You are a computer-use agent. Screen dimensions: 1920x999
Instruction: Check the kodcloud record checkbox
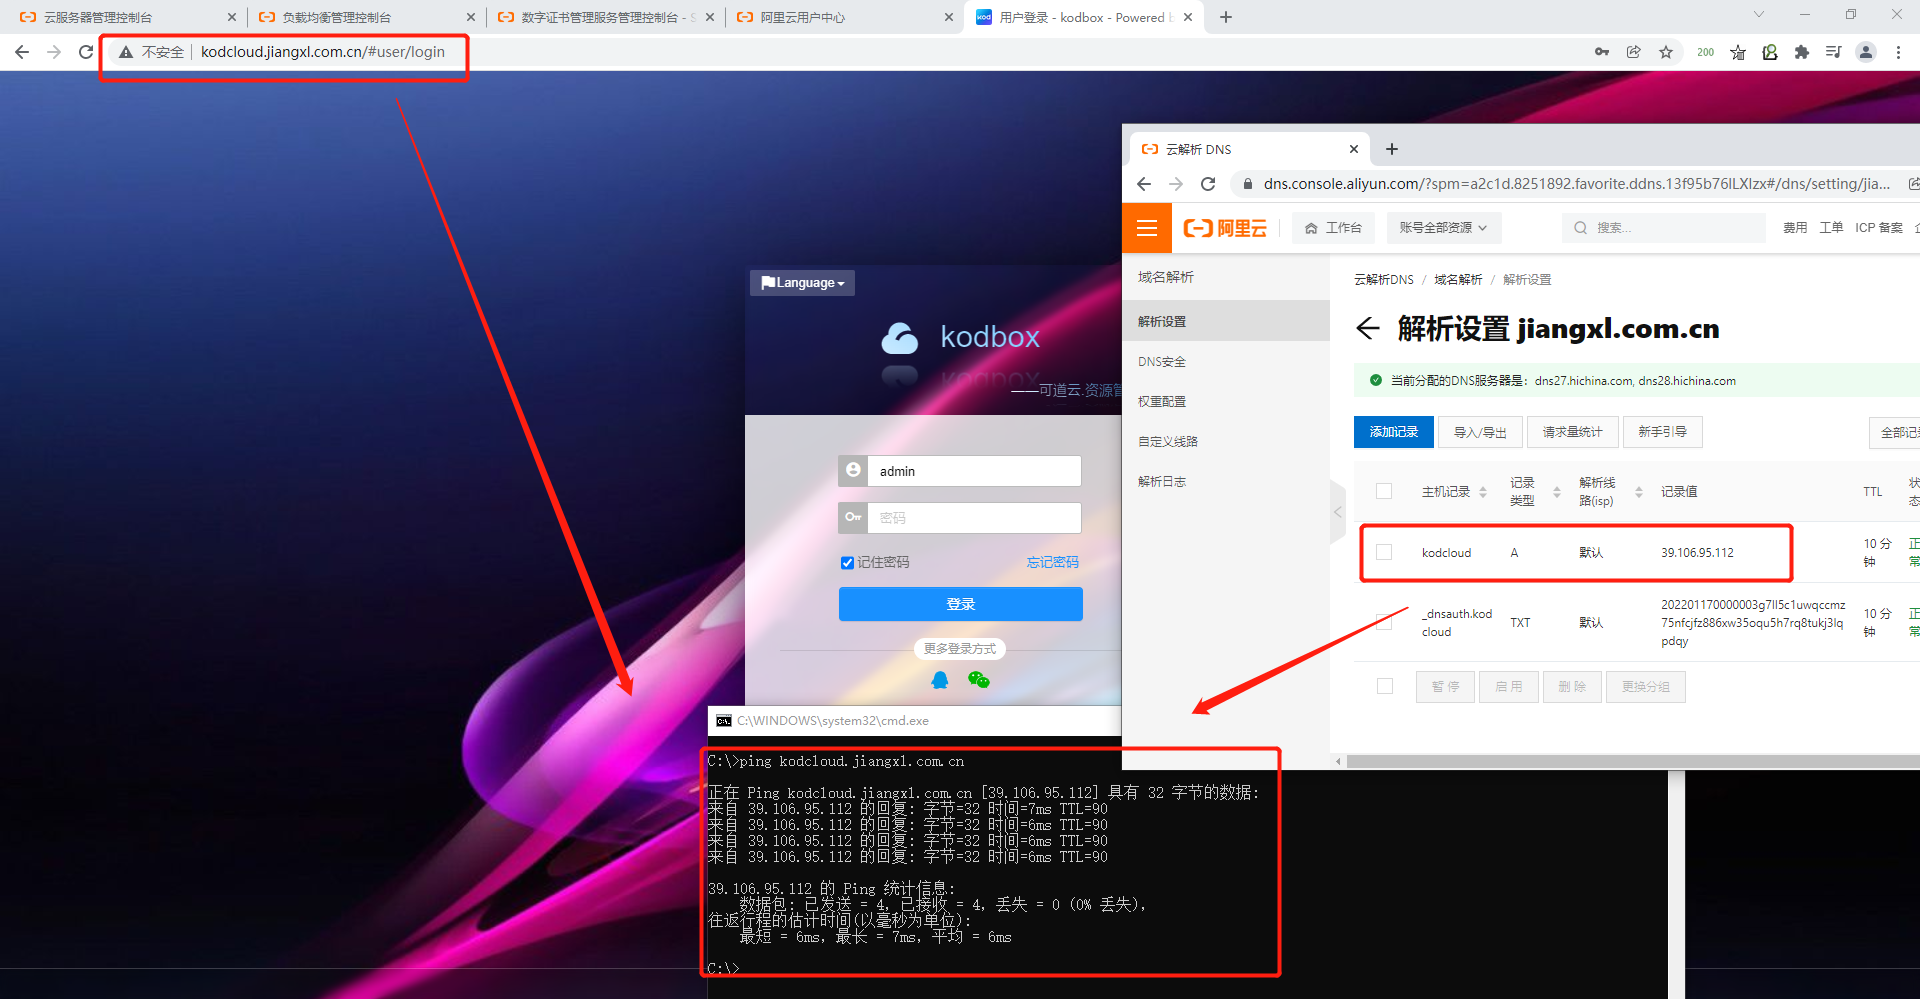1384,552
